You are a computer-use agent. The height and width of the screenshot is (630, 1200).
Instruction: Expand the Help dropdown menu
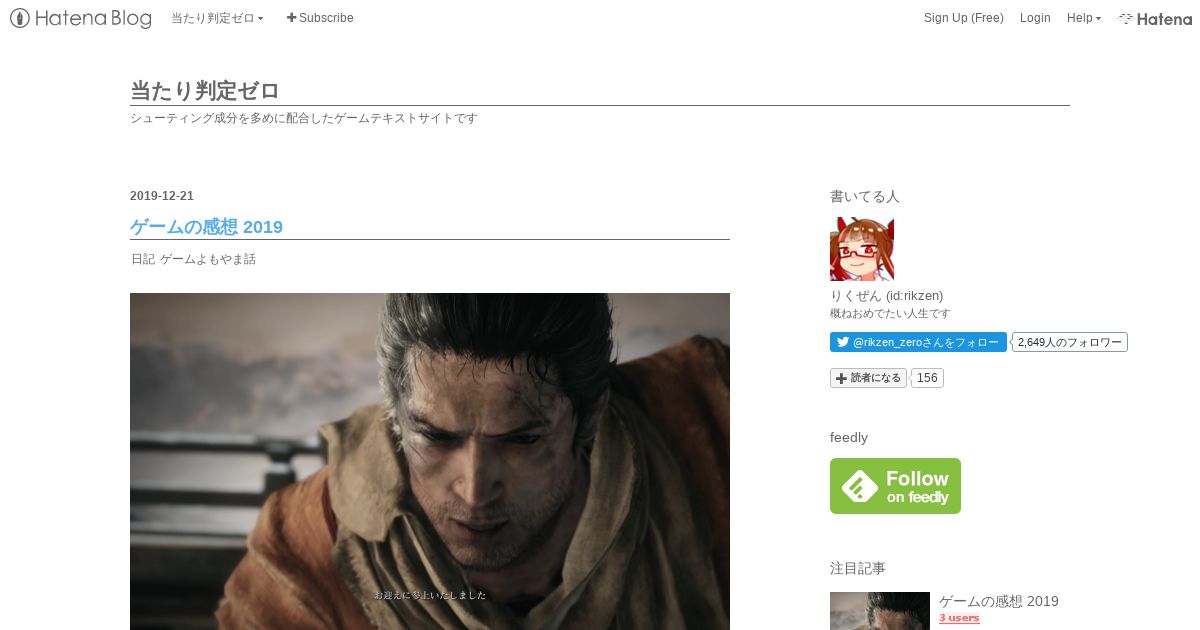point(1083,18)
